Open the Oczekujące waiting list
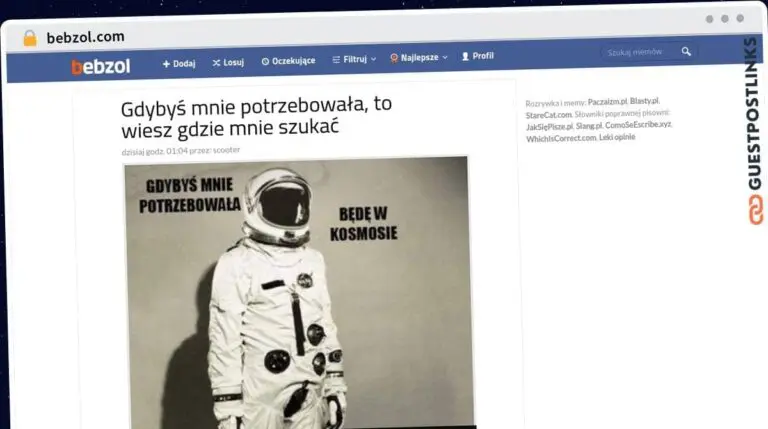Screen dimensions: 768x429 click(288, 61)
